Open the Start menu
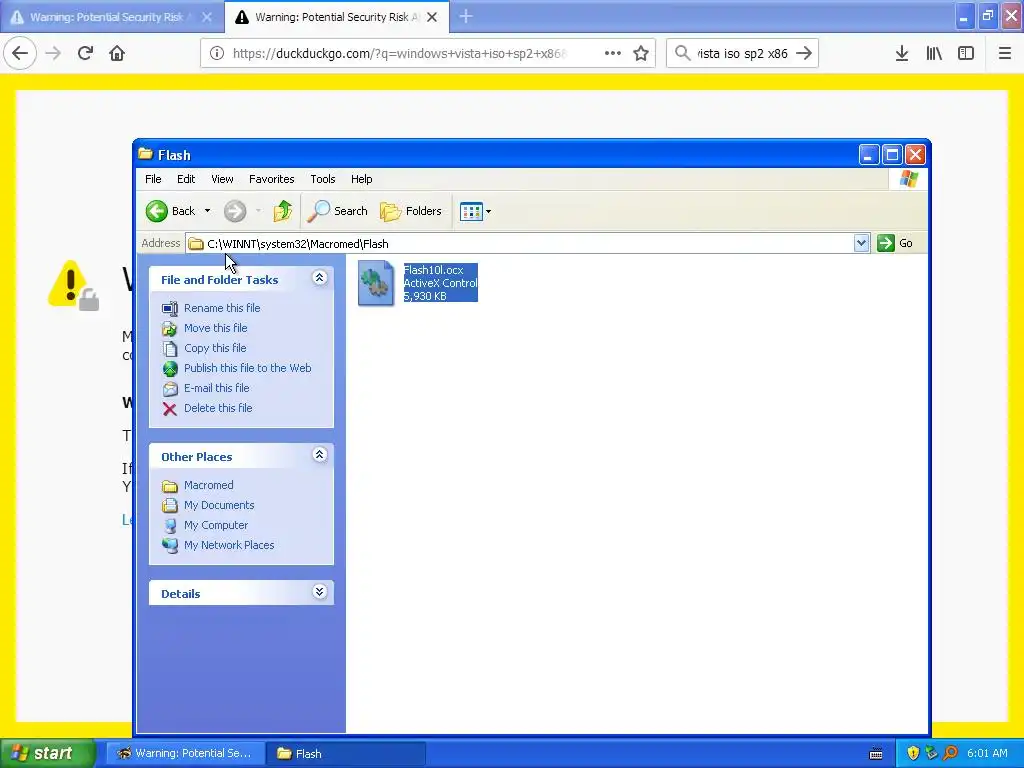 (x=48, y=753)
